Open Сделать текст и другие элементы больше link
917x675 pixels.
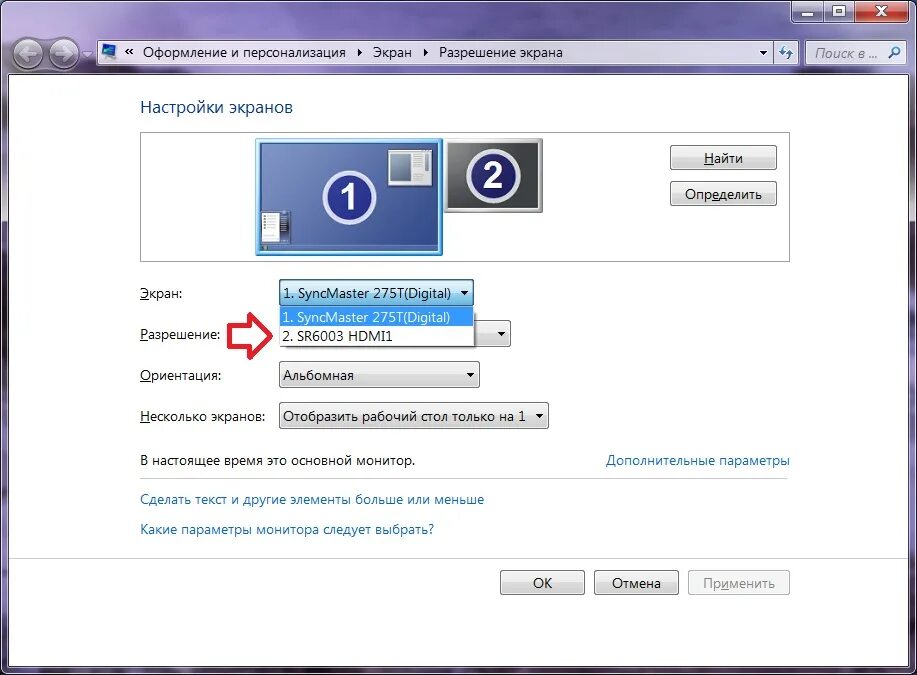(312, 500)
